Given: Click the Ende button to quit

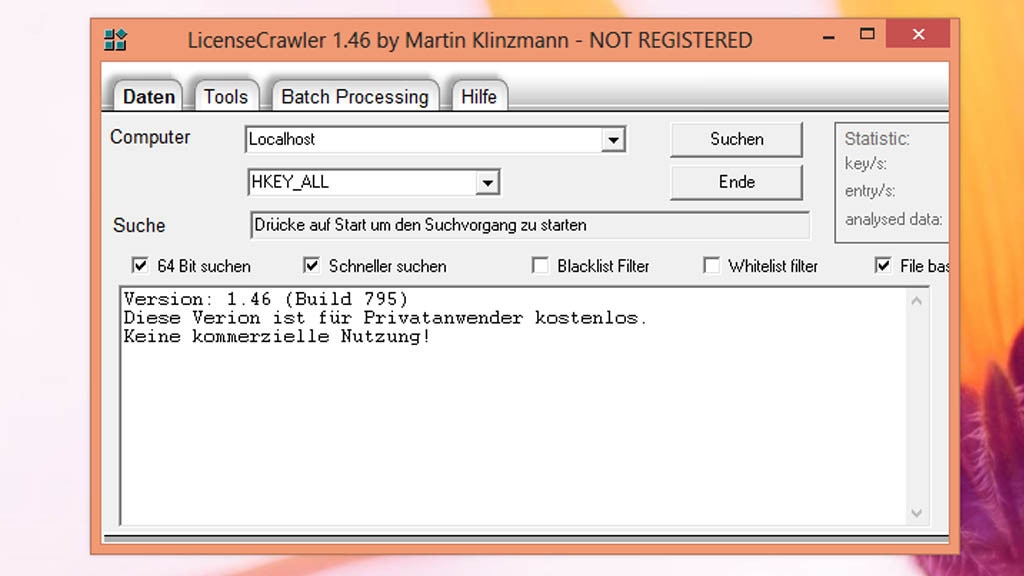Looking at the screenshot, I should (737, 182).
